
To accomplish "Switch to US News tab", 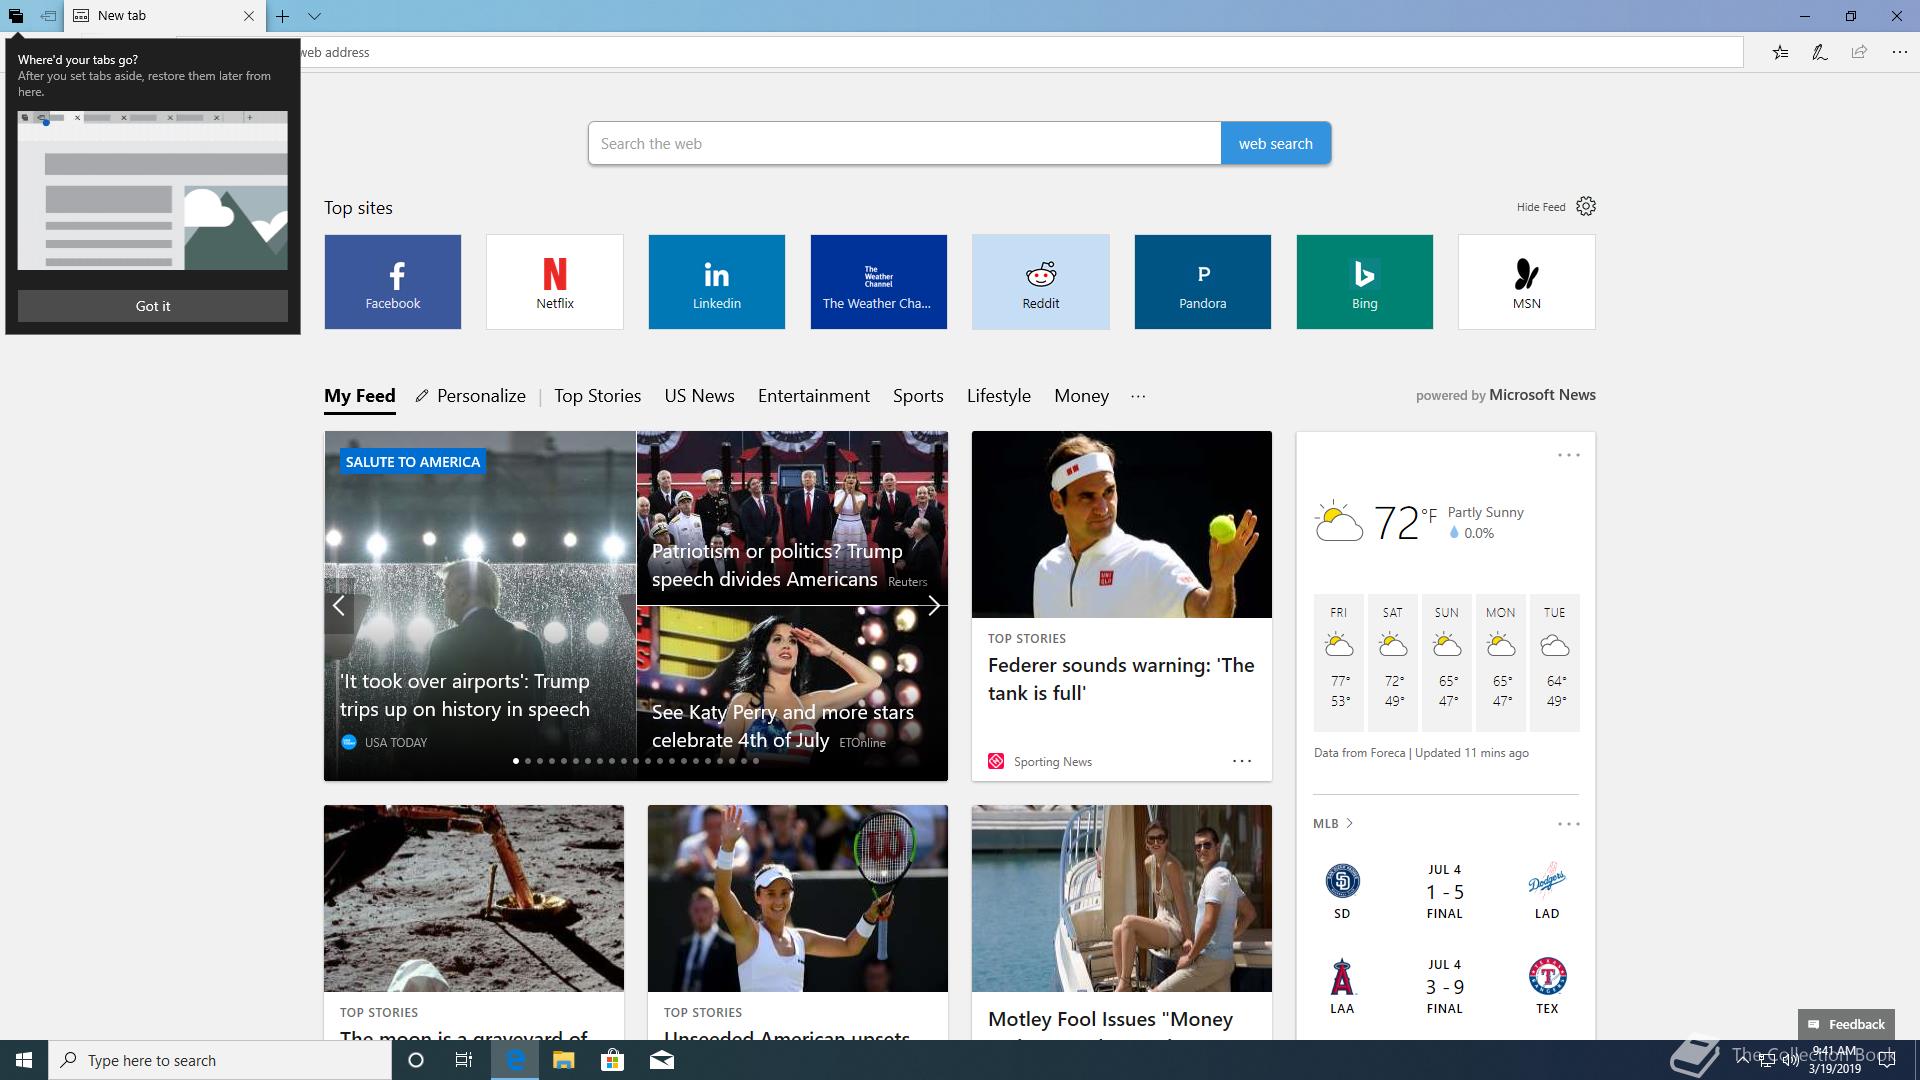I will [700, 396].
